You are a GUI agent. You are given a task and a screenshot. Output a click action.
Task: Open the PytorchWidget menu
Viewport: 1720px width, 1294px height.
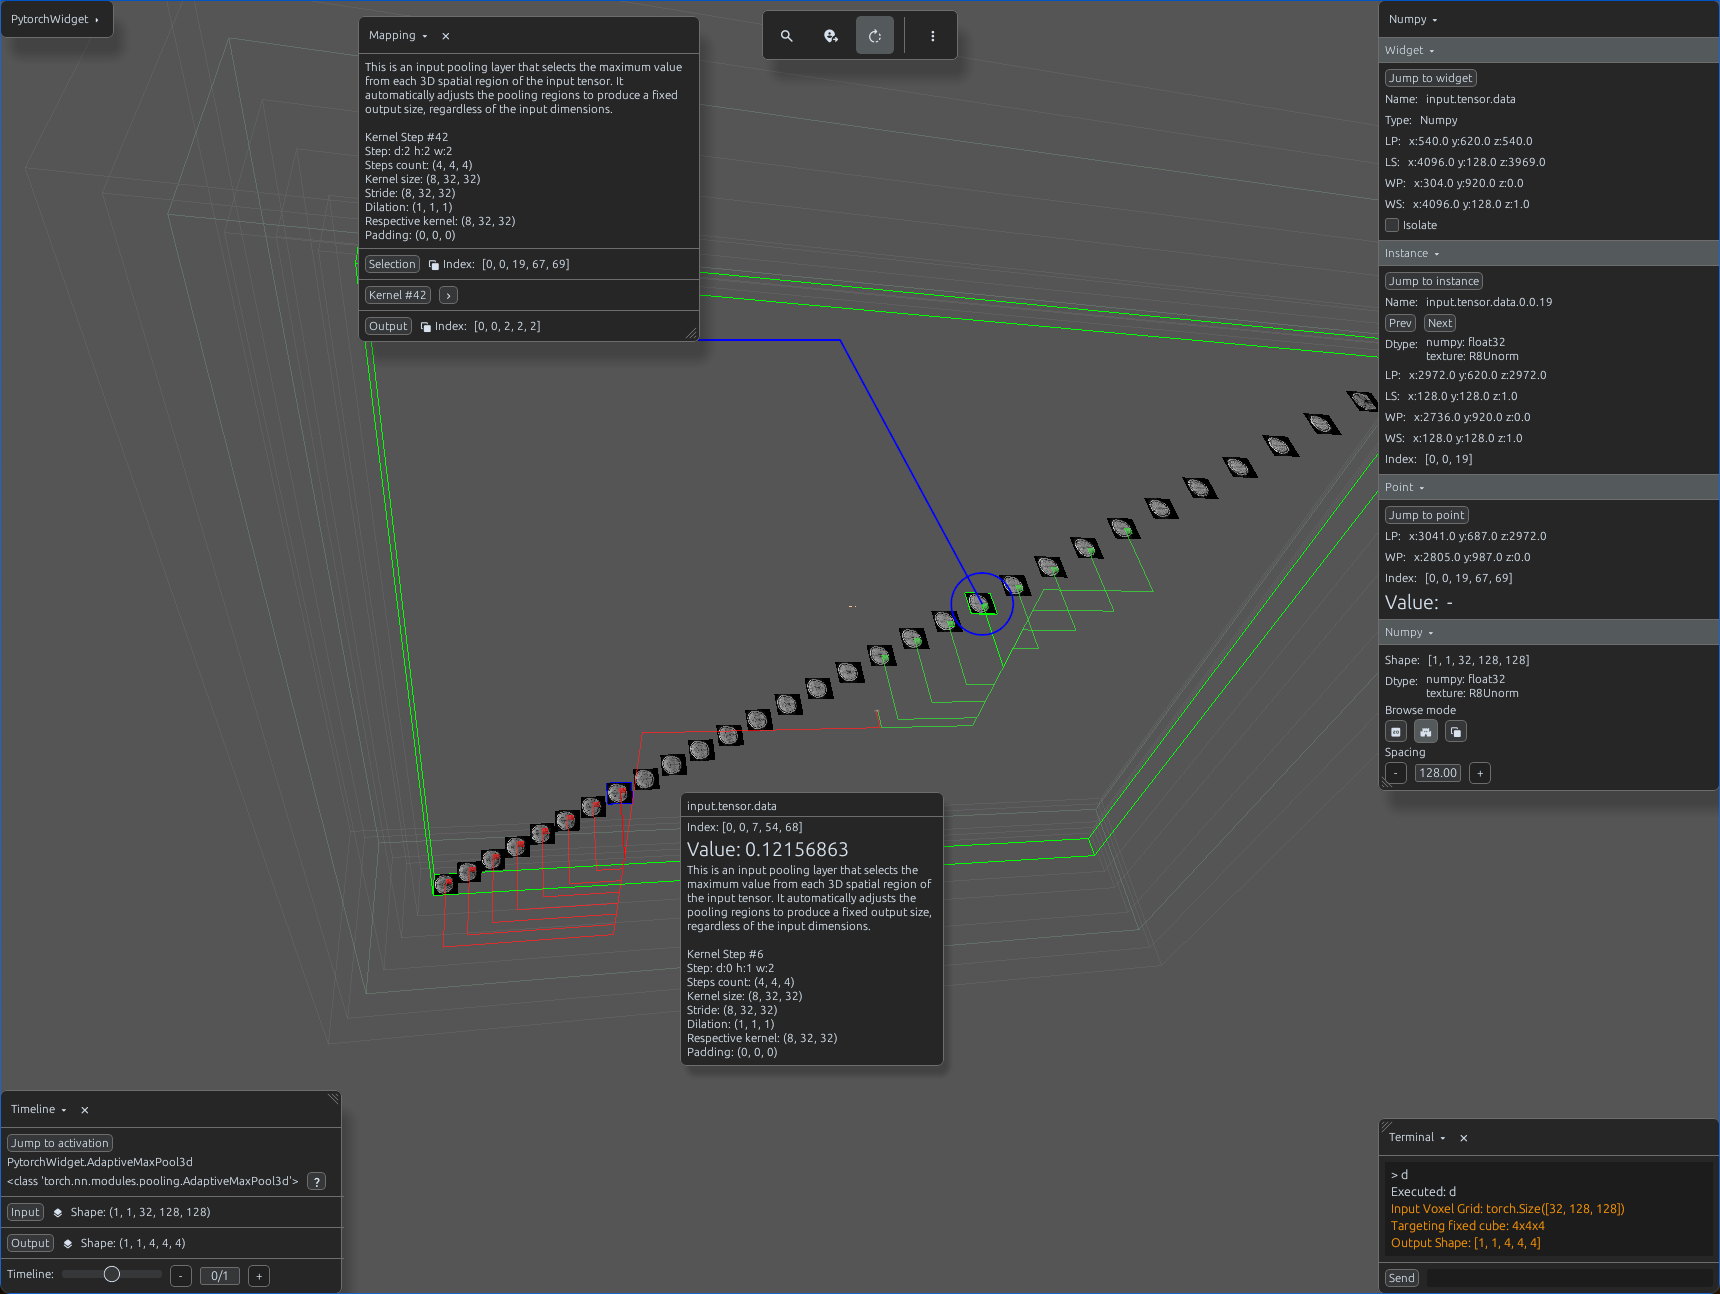(55, 19)
